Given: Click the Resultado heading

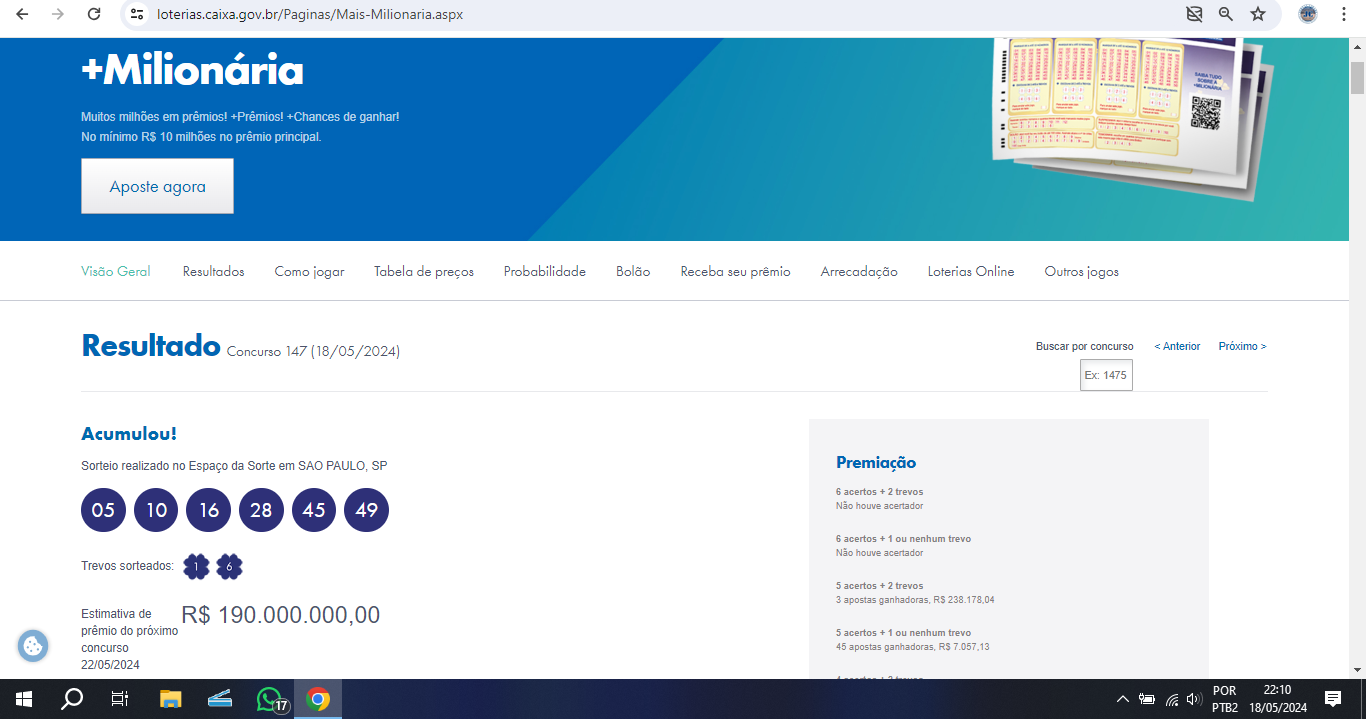Looking at the screenshot, I should (x=151, y=346).
